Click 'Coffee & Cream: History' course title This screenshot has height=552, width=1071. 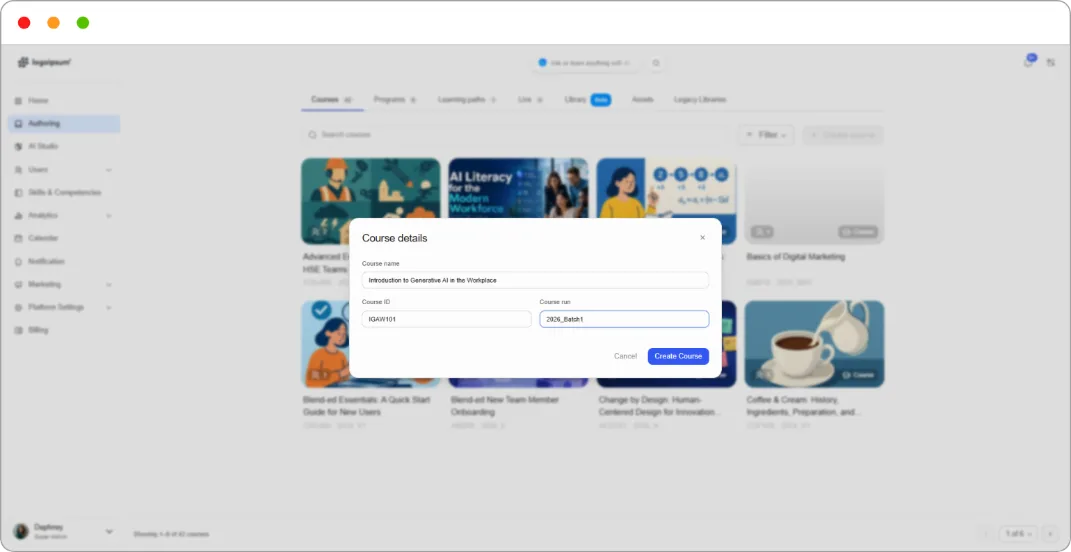coord(804,406)
